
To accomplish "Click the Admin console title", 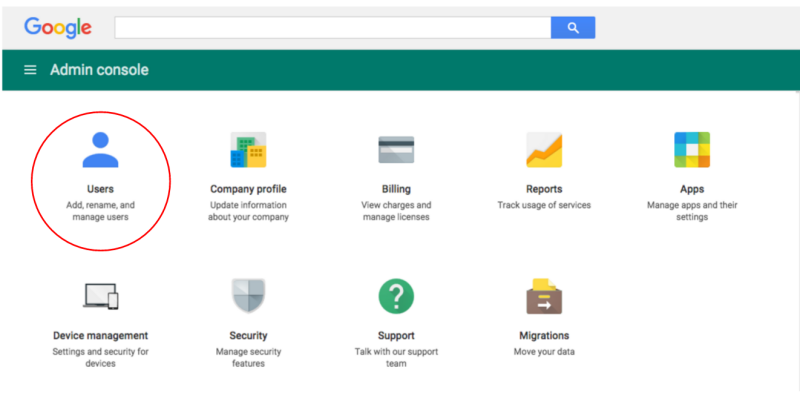I will tap(99, 70).
